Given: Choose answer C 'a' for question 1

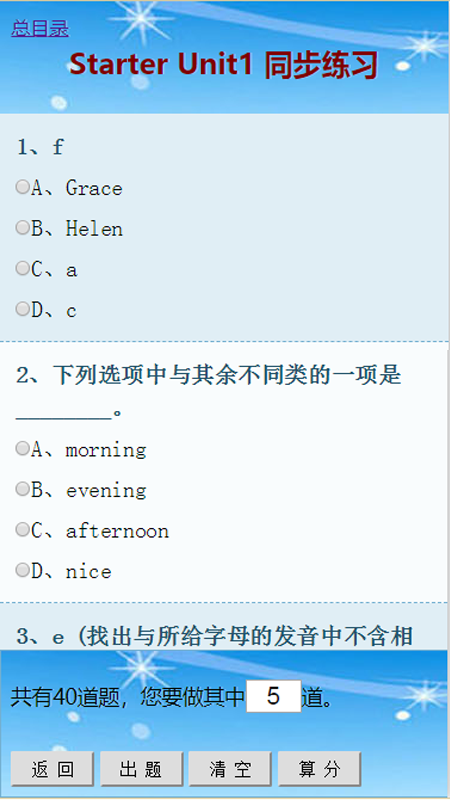Looking at the screenshot, I should [22, 268].
